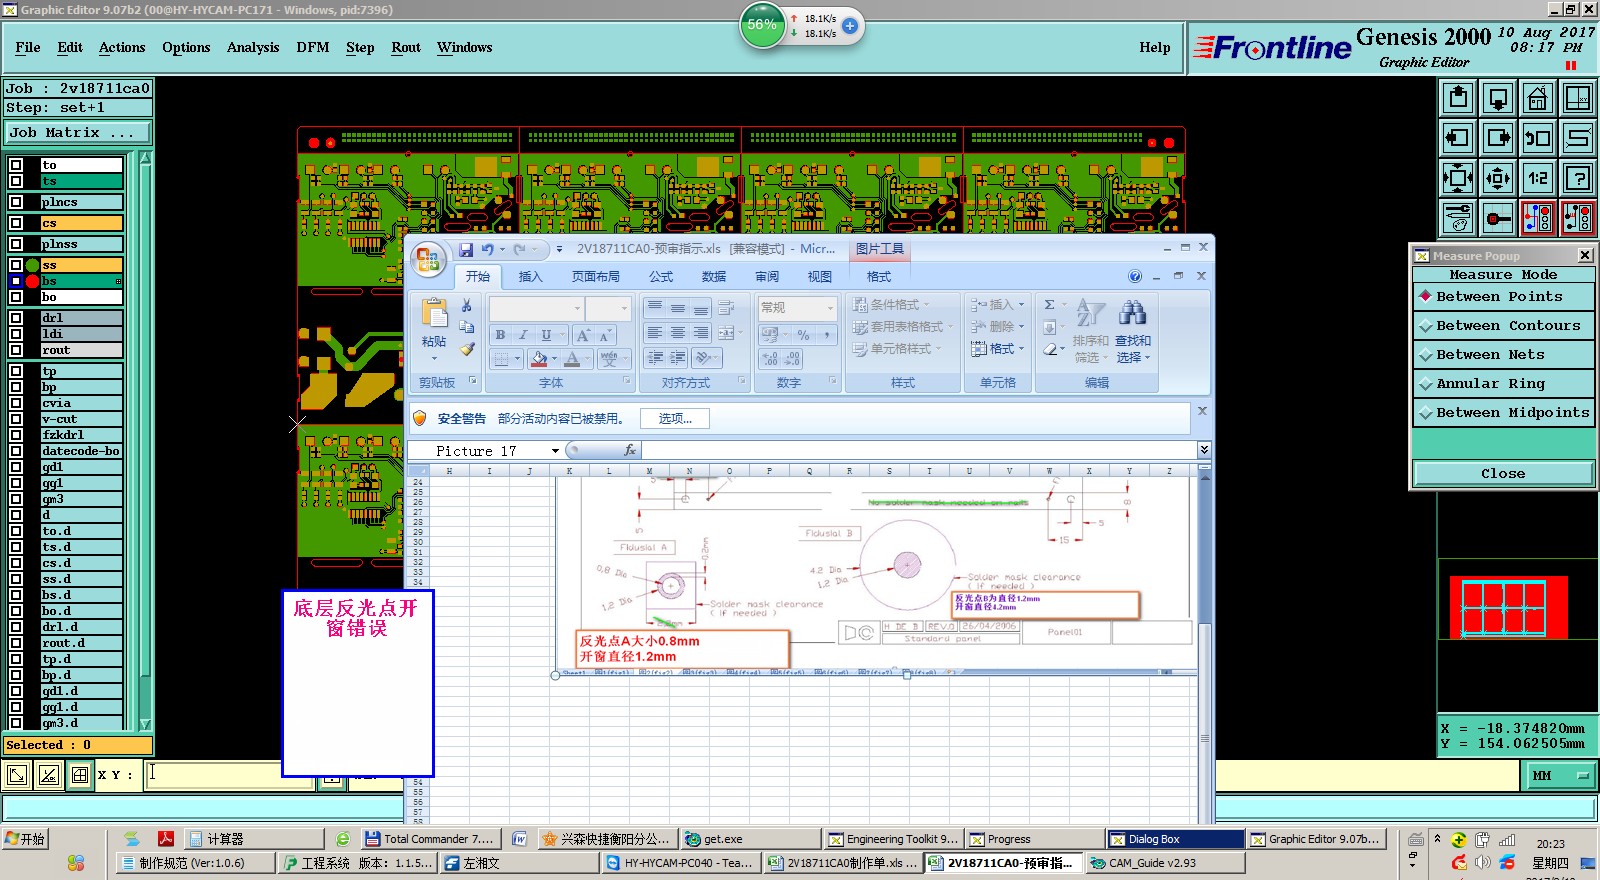The height and width of the screenshot is (880, 1600).
Task: Toggle checkbox for layer 'to'
Action: (x=16, y=165)
